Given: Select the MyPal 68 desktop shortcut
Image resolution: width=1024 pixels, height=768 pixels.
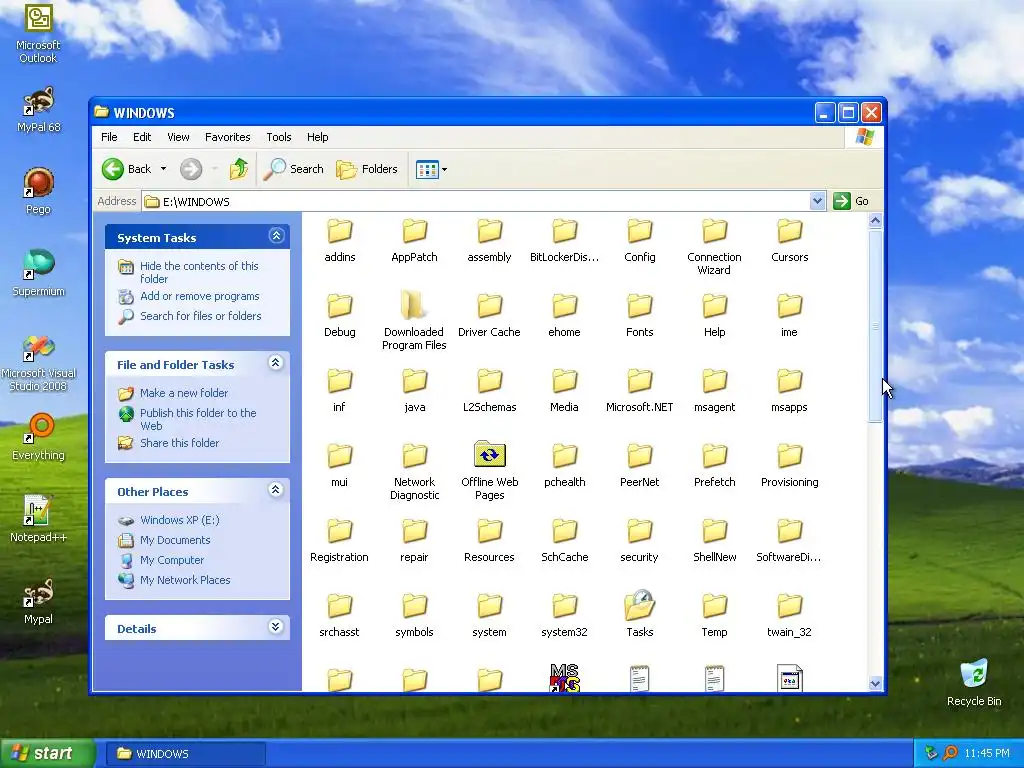Looking at the screenshot, I should click(x=38, y=110).
